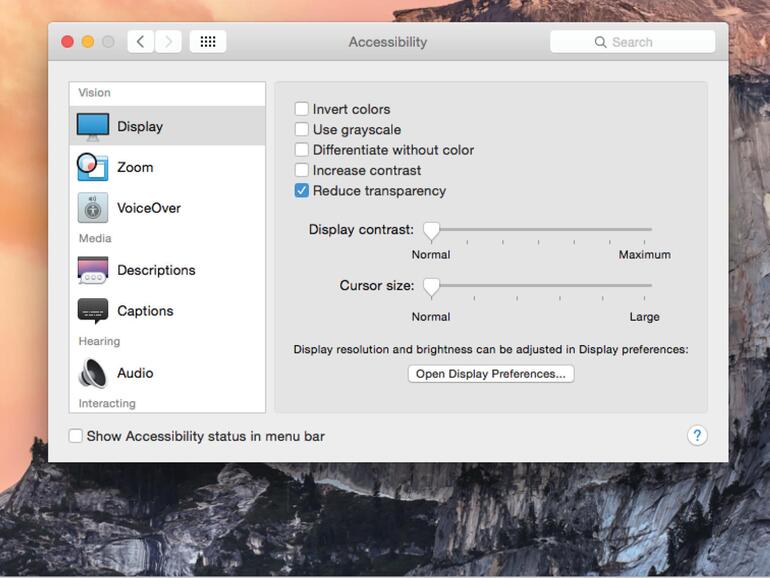Open help with the question mark button
Image resolution: width=770 pixels, height=578 pixels.
tap(697, 436)
